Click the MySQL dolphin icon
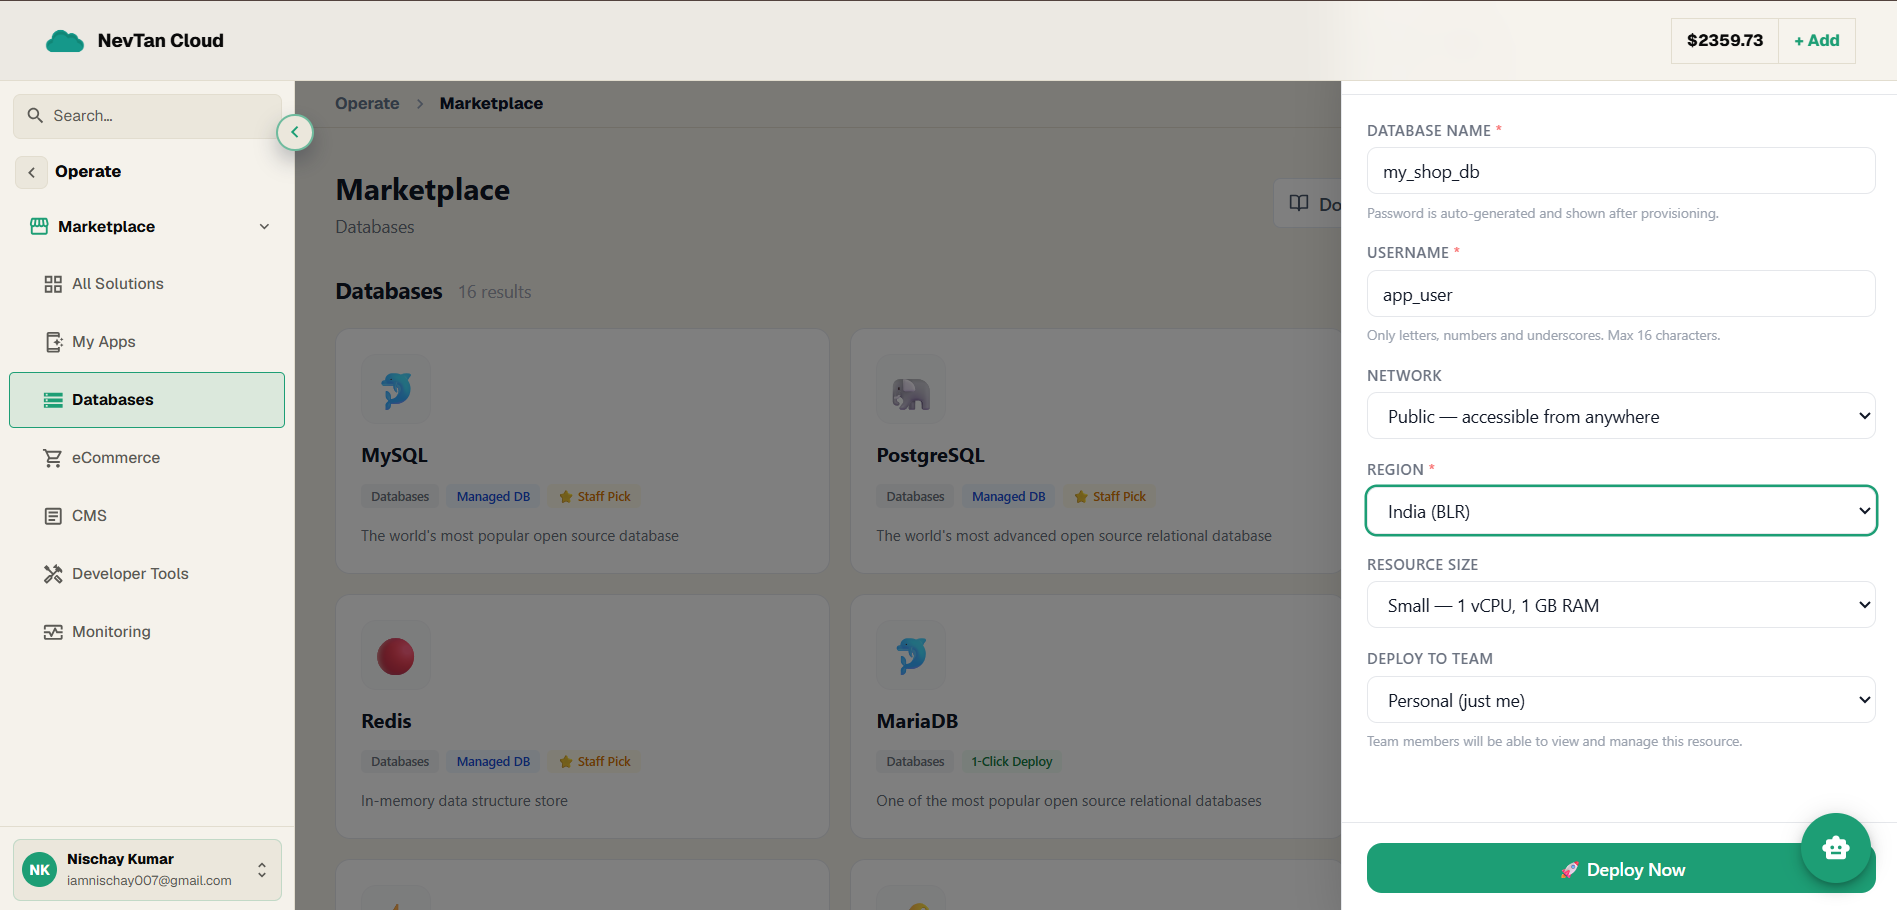Screen dimensions: 1897x910 [x=396, y=389]
